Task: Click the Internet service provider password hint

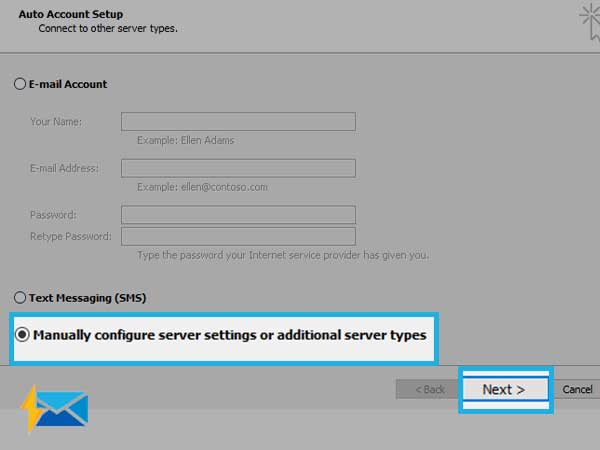Action: (x=283, y=255)
